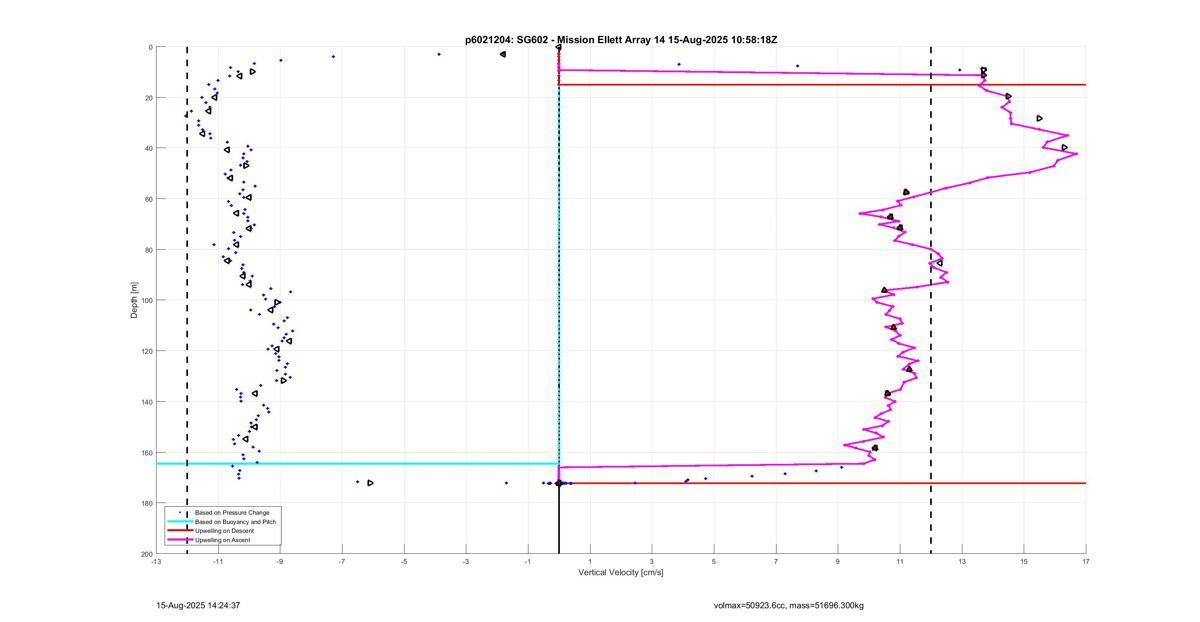Click the dashed vertical line at 12 cm/s
Viewport: 1200px width, 622px height.
pyautogui.click(x=931, y=300)
